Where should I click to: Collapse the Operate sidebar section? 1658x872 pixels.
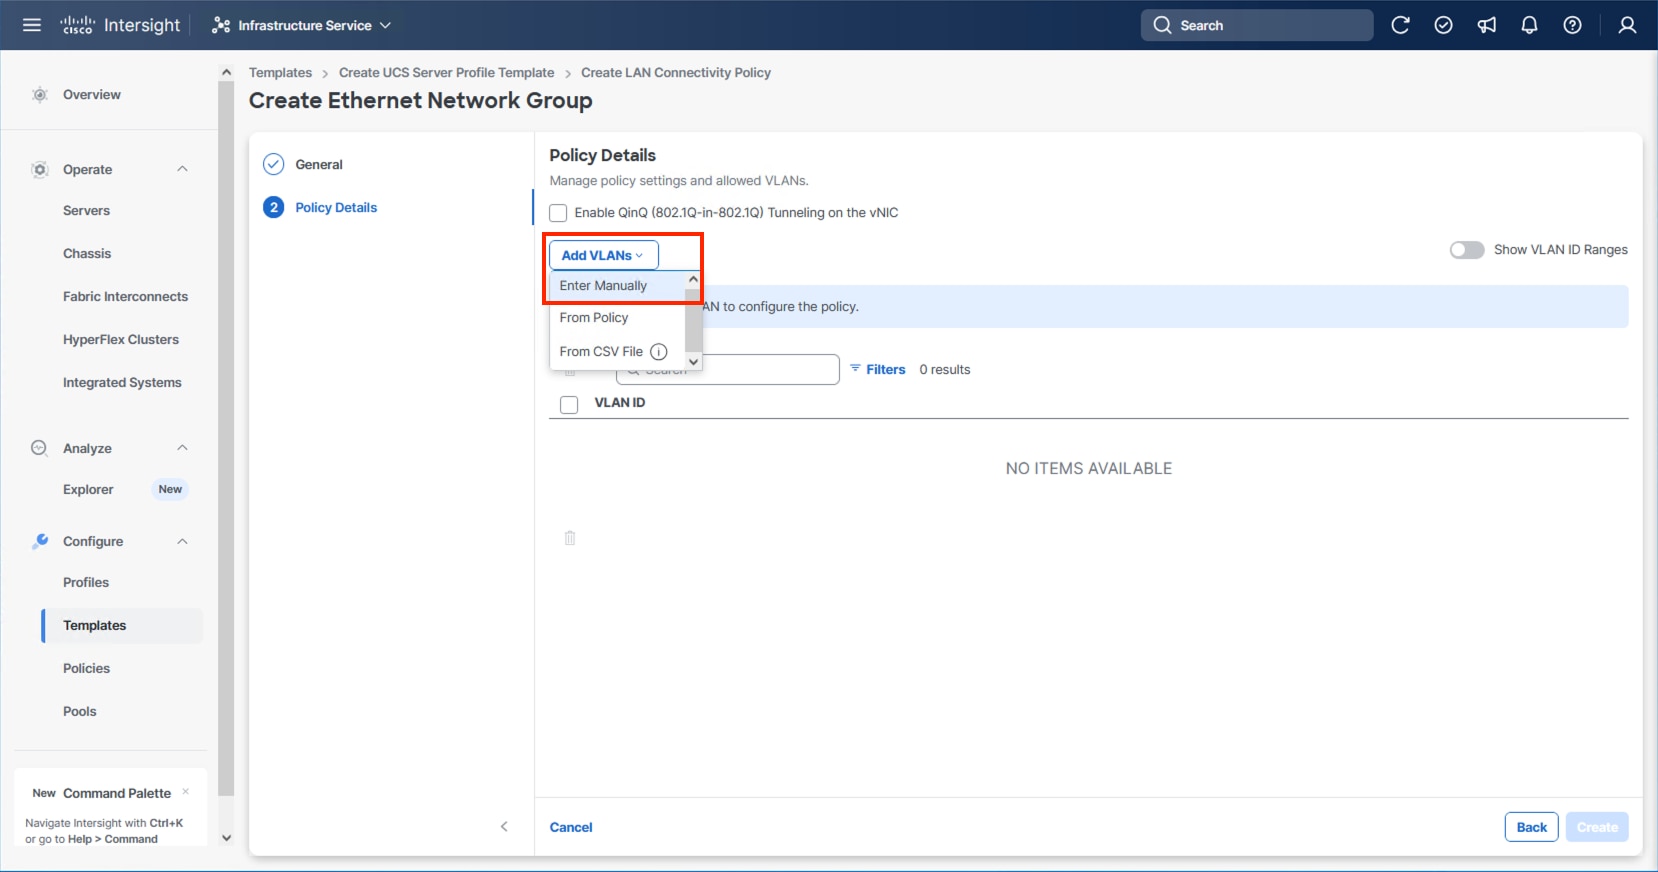pos(182,169)
